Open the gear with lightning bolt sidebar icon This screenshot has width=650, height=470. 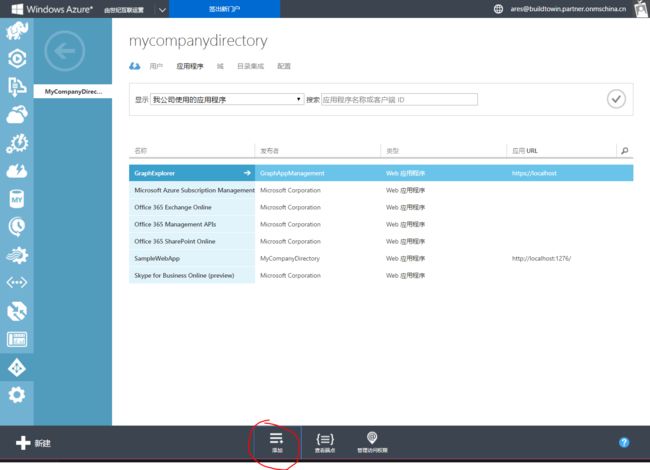coord(17,143)
